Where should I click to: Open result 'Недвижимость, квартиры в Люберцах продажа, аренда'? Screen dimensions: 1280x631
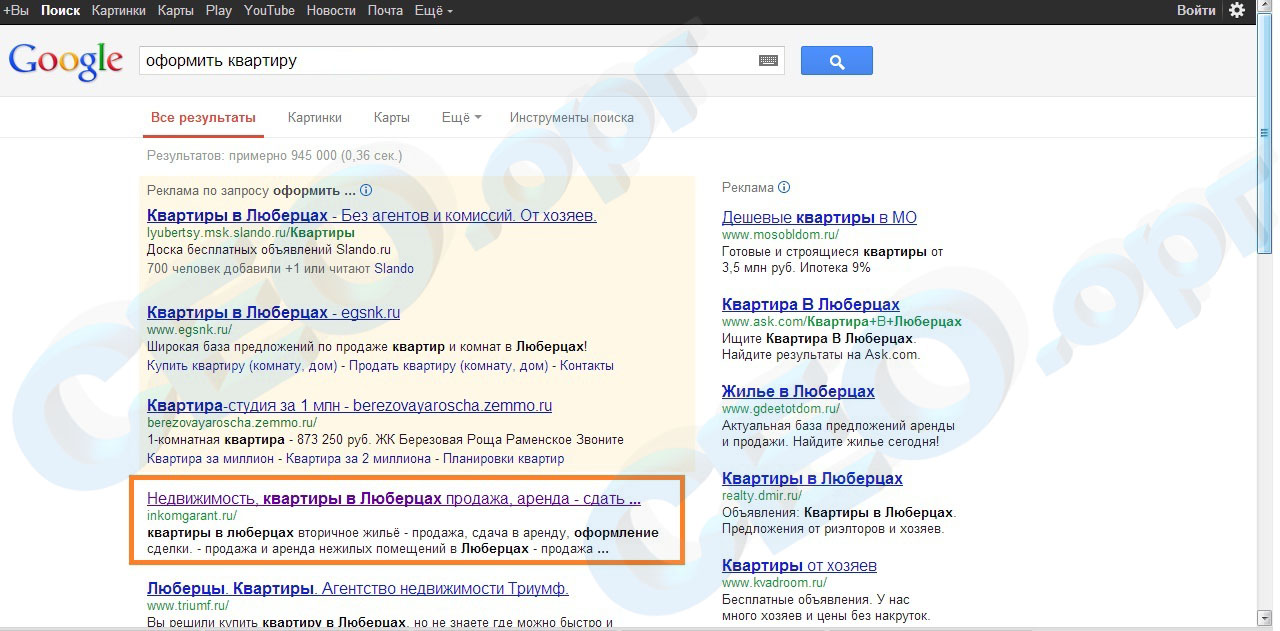pos(394,498)
